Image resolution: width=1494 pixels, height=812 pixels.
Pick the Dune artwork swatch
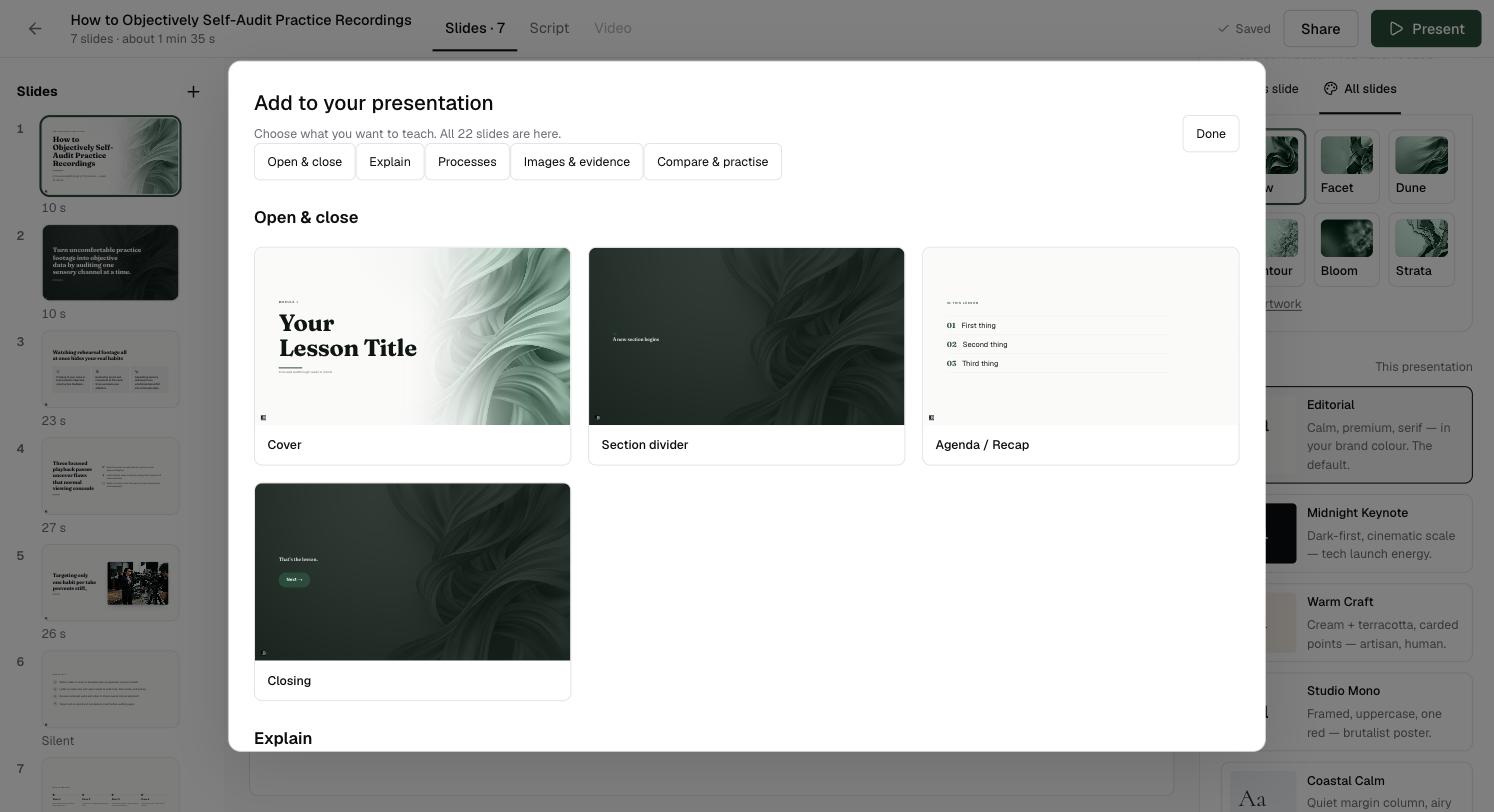coord(1421,166)
